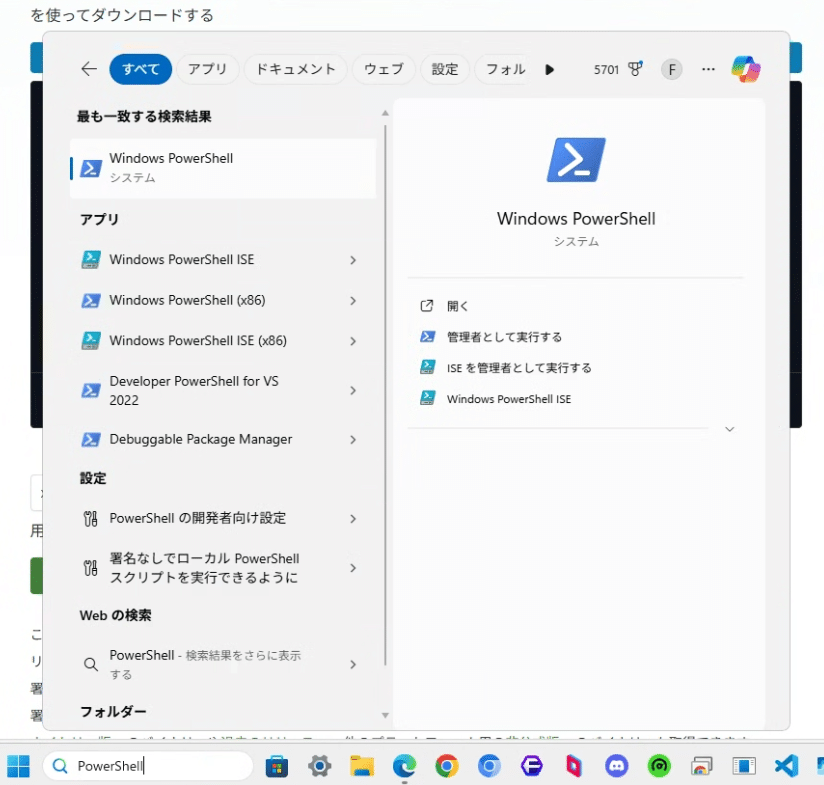Screen dimensions: 824x785
Task: Click Debuggable Package Manager icon
Action: 91,439
